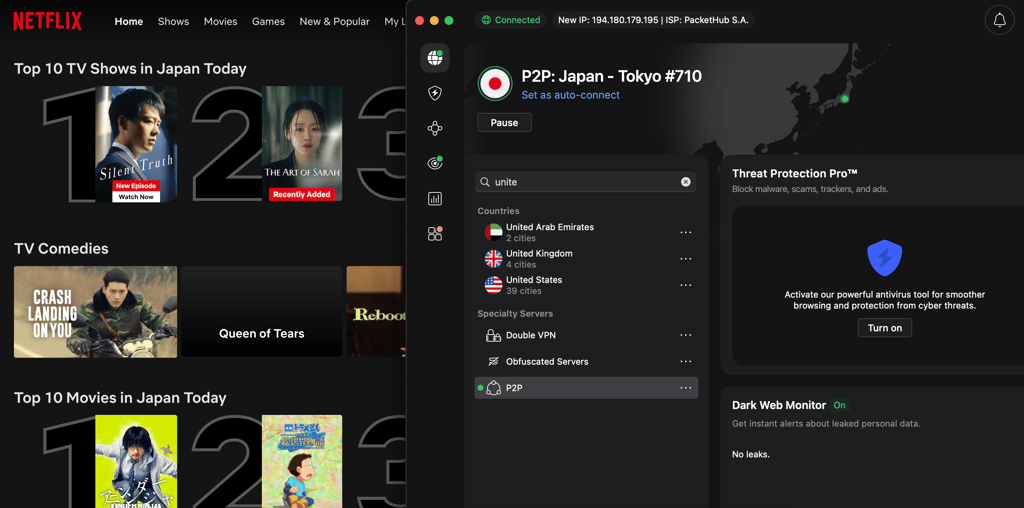Image resolution: width=1024 pixels, height=508 pixels.
Task: Click the United Kingdom flag icon
Action: pyautogui.click(x=494, y=259)
